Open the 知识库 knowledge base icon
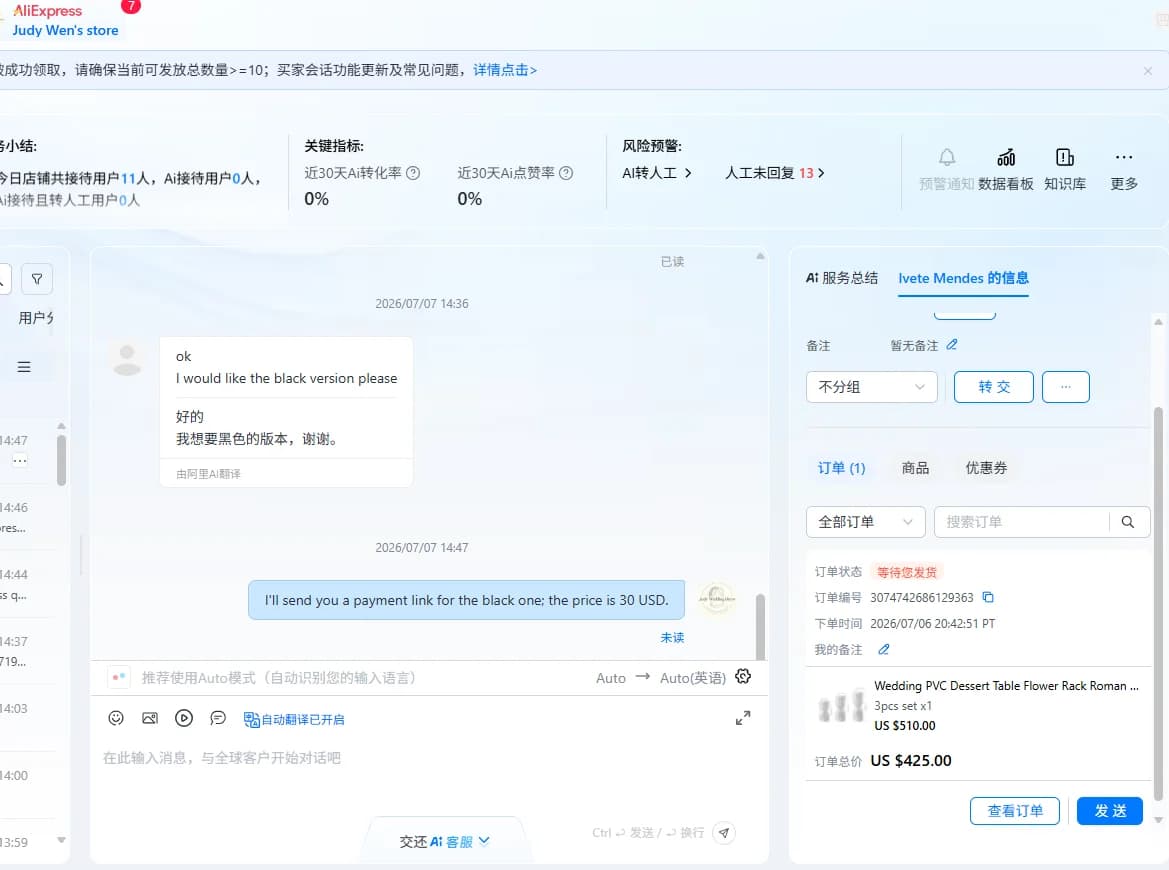The image size is (1169, 870). coord(1065,169)
